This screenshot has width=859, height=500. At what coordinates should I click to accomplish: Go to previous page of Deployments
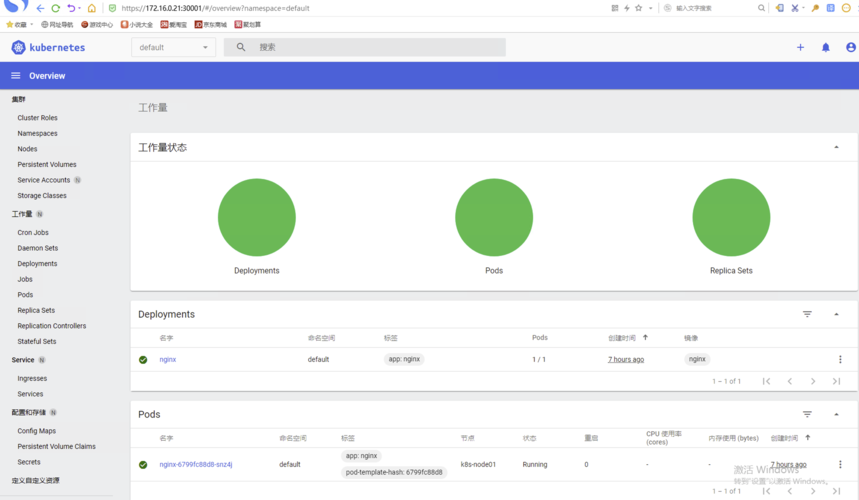(x=789, y=381)
